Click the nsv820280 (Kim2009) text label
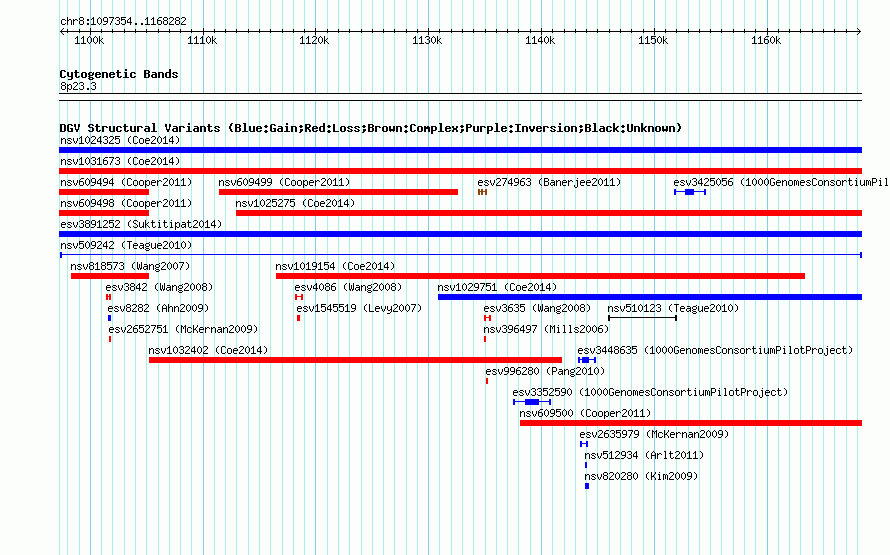890x555 pixels. (x=641, y=476)
